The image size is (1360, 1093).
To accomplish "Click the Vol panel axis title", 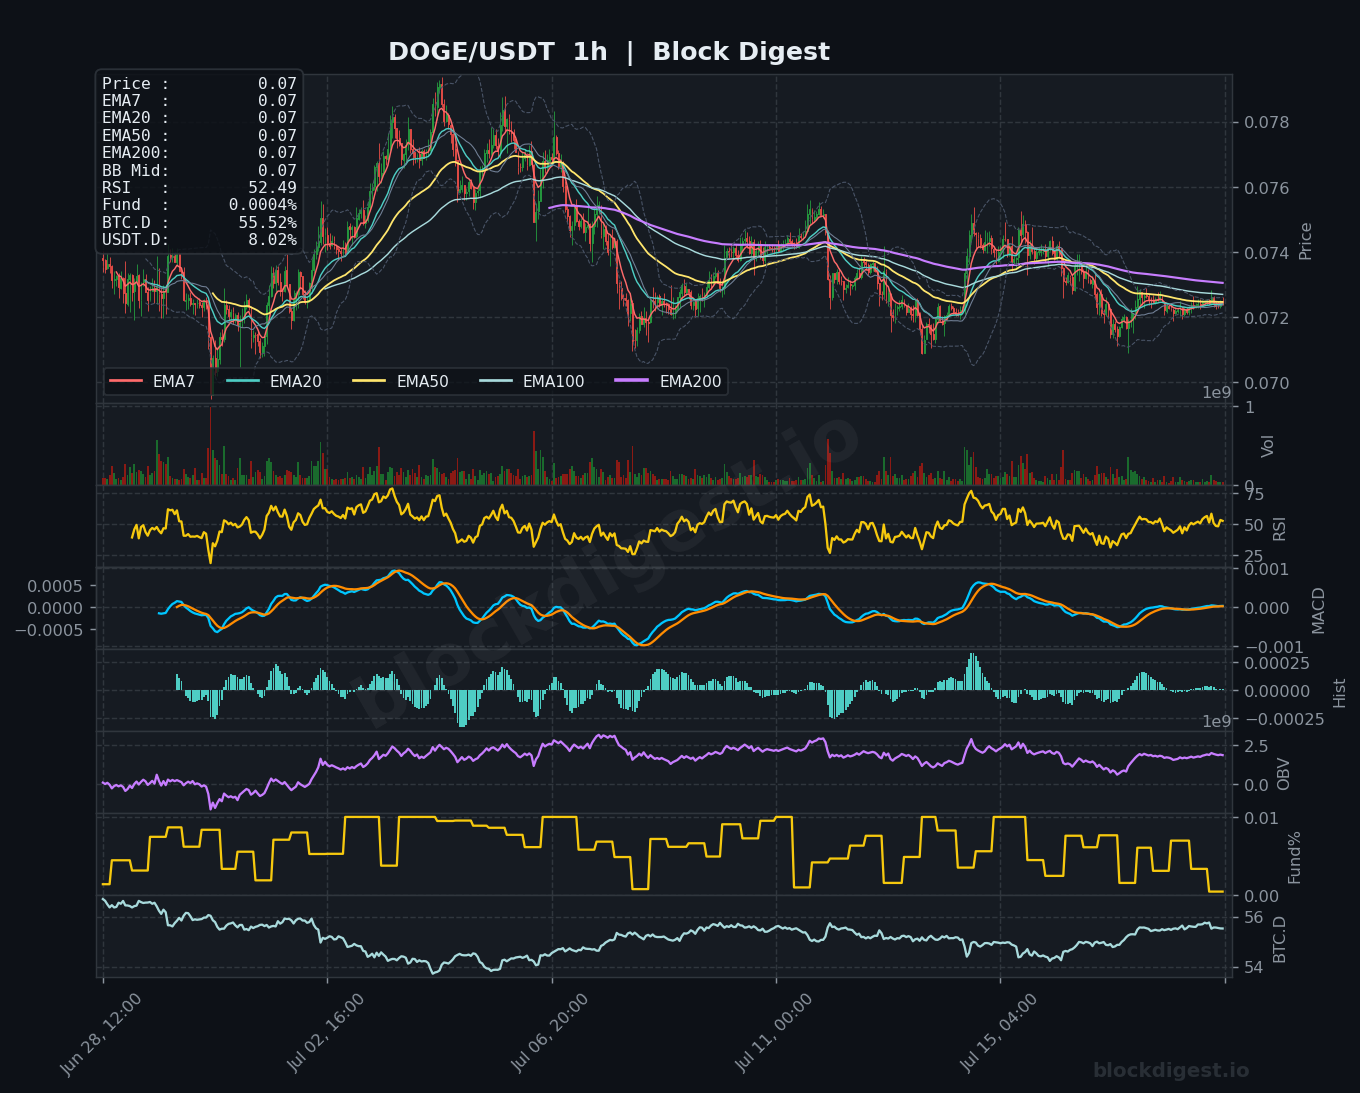I will click(x=1268, y=446).
